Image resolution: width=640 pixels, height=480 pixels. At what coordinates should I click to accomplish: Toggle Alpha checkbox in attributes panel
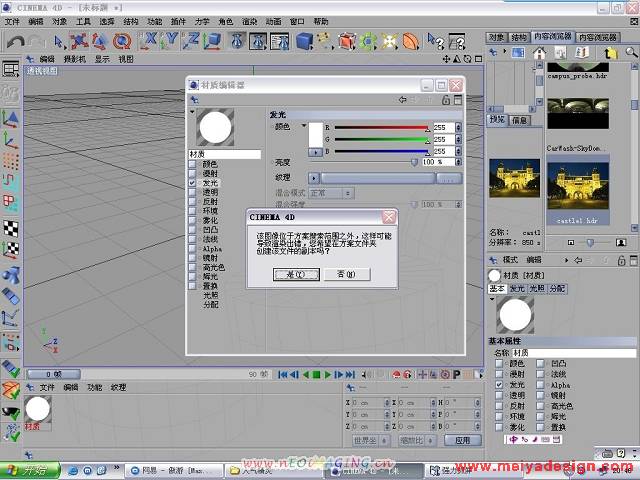pyautogui.click(x=540, y=385)
